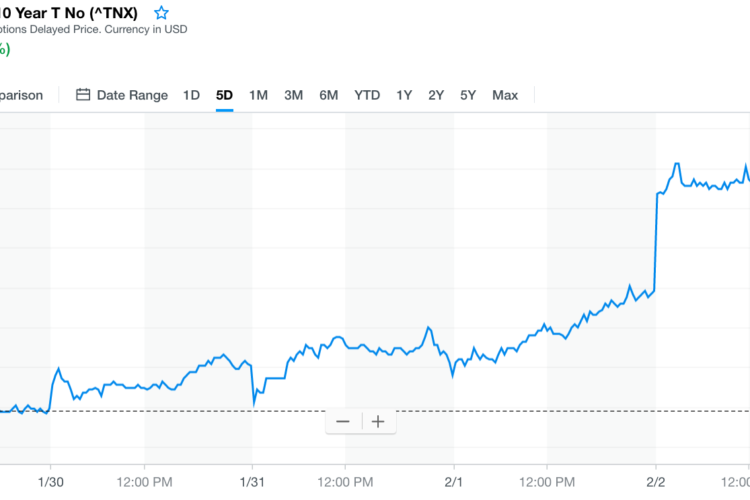Zoom in the chart with plus button
Viewport: 750px width, 500px height.
point(378,421)
